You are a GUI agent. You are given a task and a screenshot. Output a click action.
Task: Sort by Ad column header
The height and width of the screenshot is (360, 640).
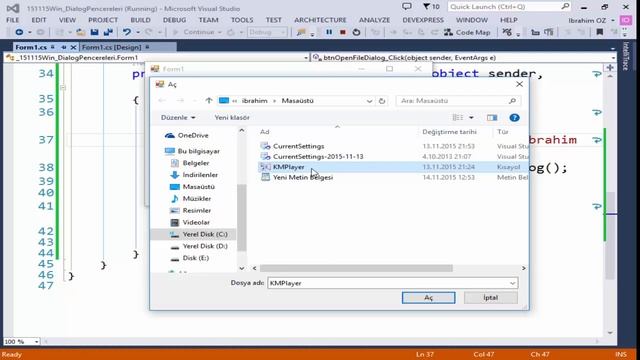coord(265,132)
